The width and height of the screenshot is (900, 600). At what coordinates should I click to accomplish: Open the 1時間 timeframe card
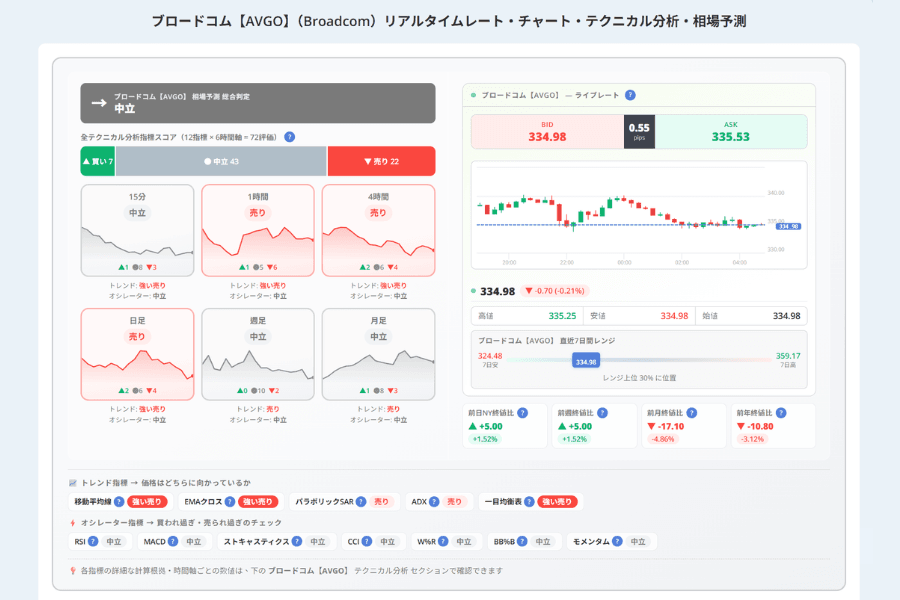[x=258, y=230]
